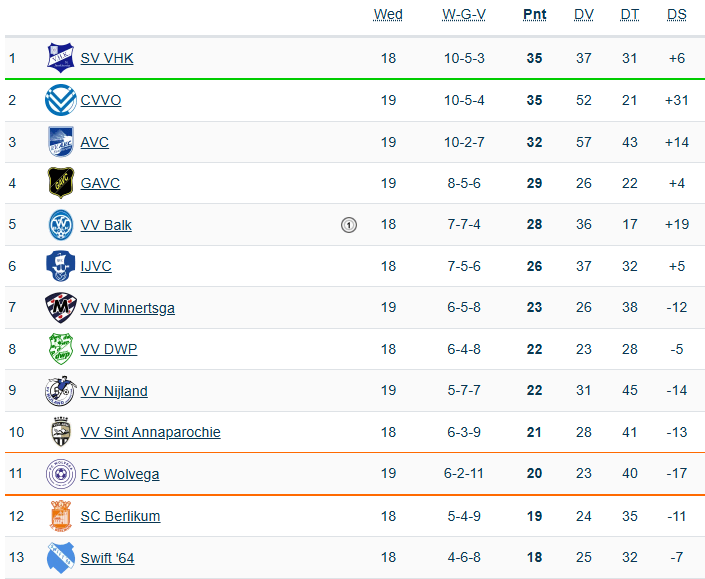
Task: Sort standings by W-G-V header
Action: coord(464,14)
